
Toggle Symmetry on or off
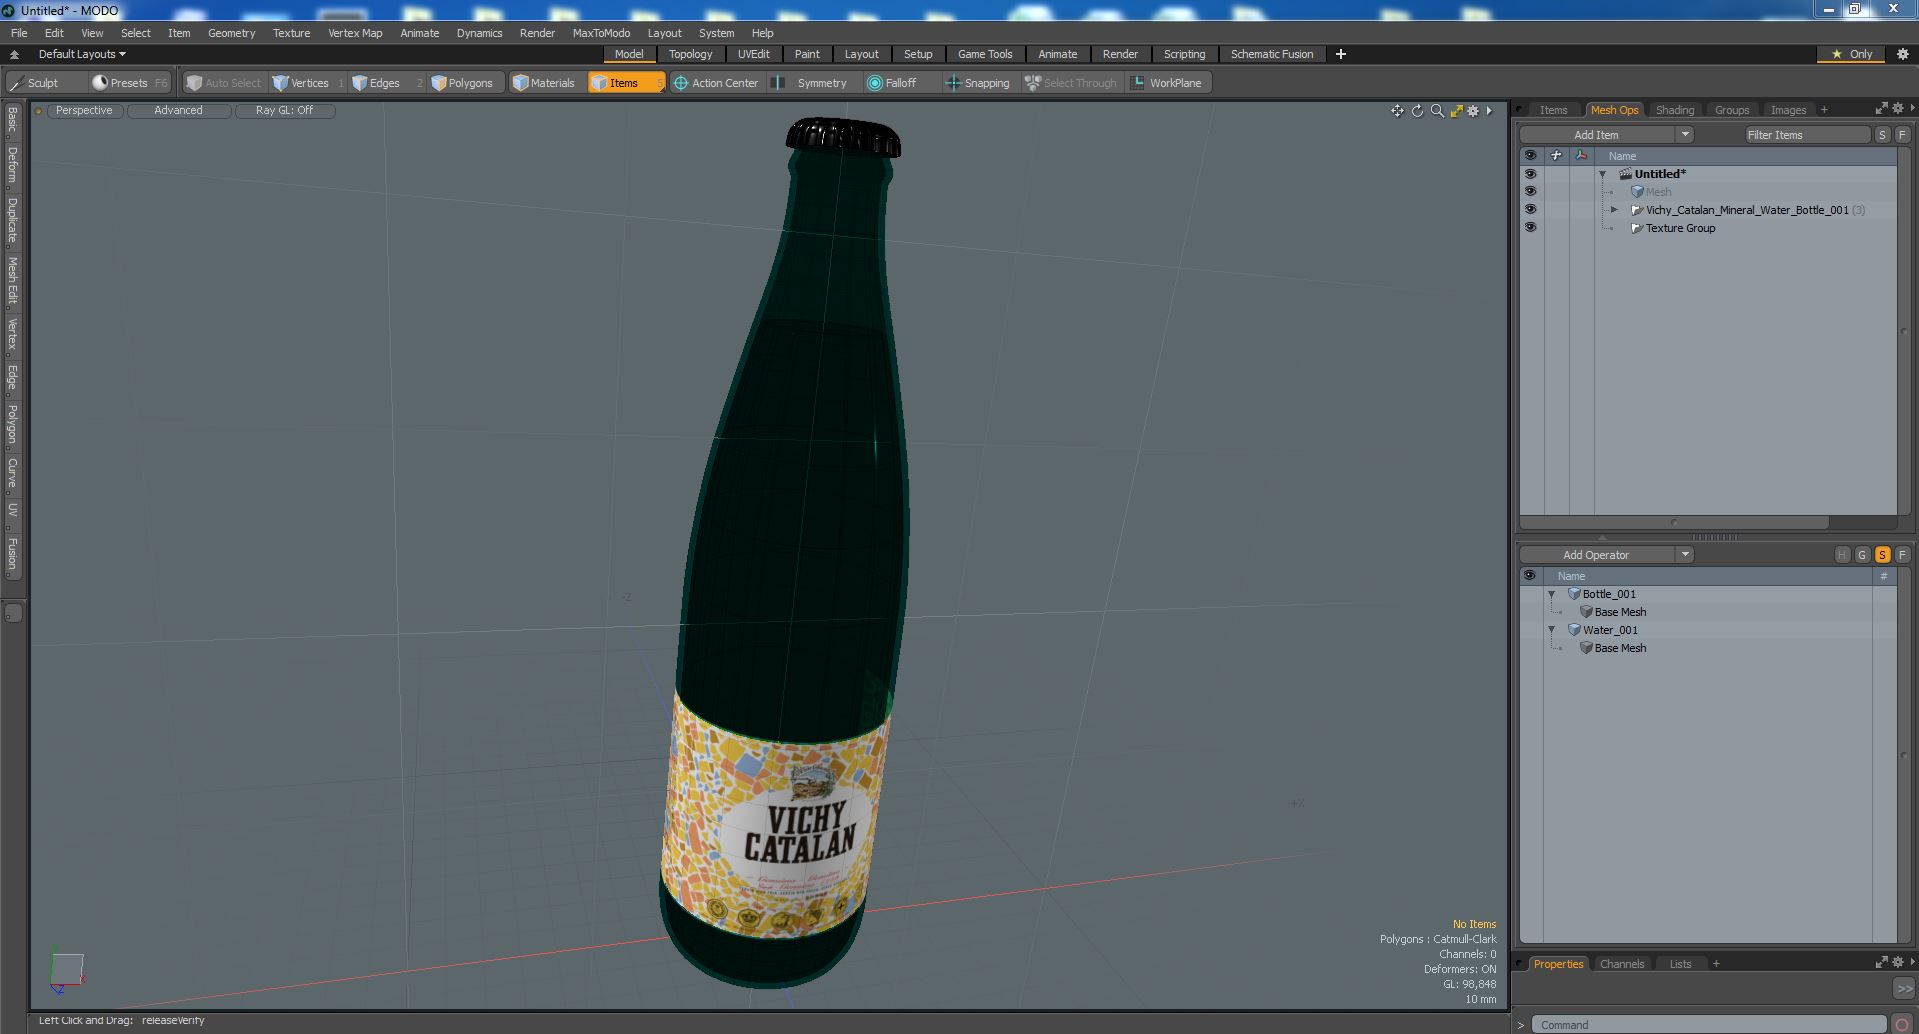tap(812, 83)
